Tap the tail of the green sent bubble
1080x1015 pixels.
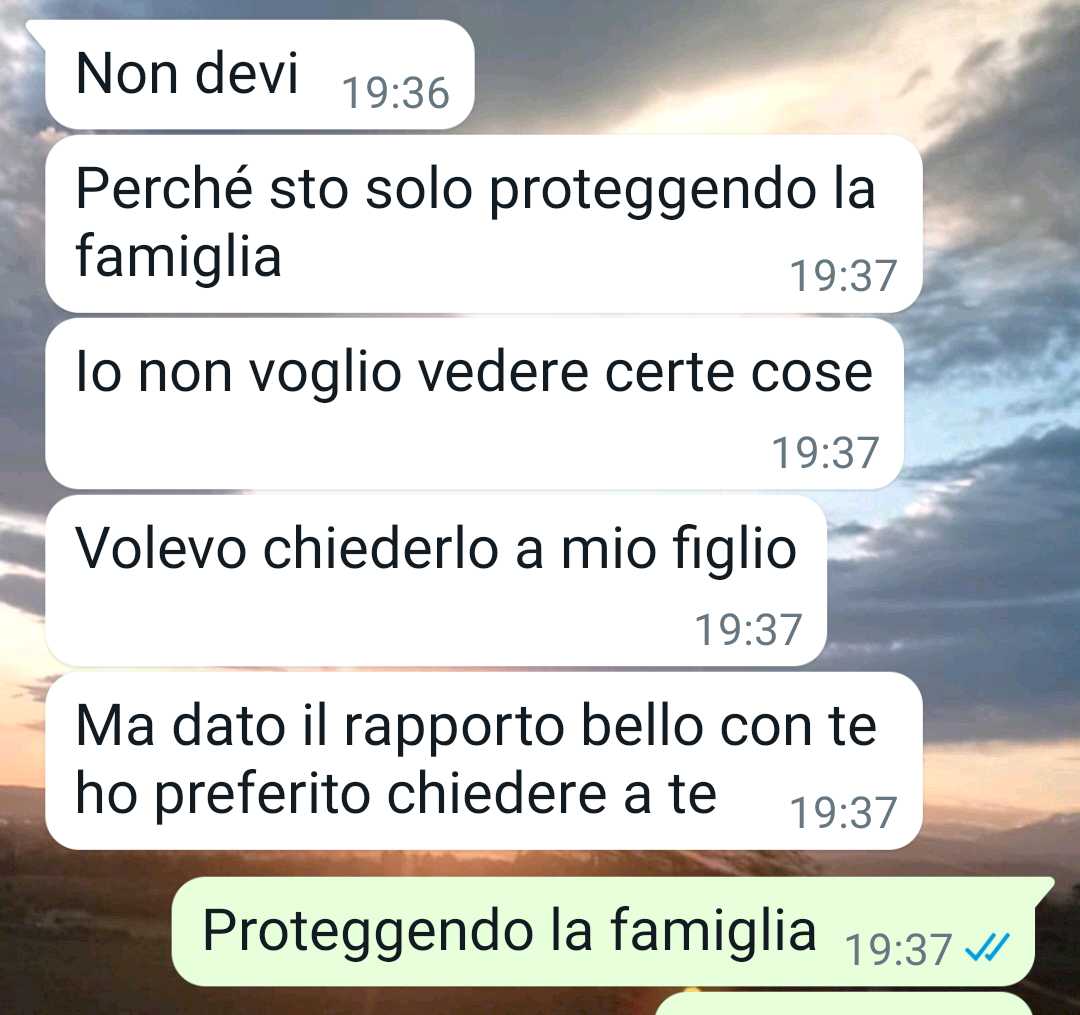[x=1044, y=887]
